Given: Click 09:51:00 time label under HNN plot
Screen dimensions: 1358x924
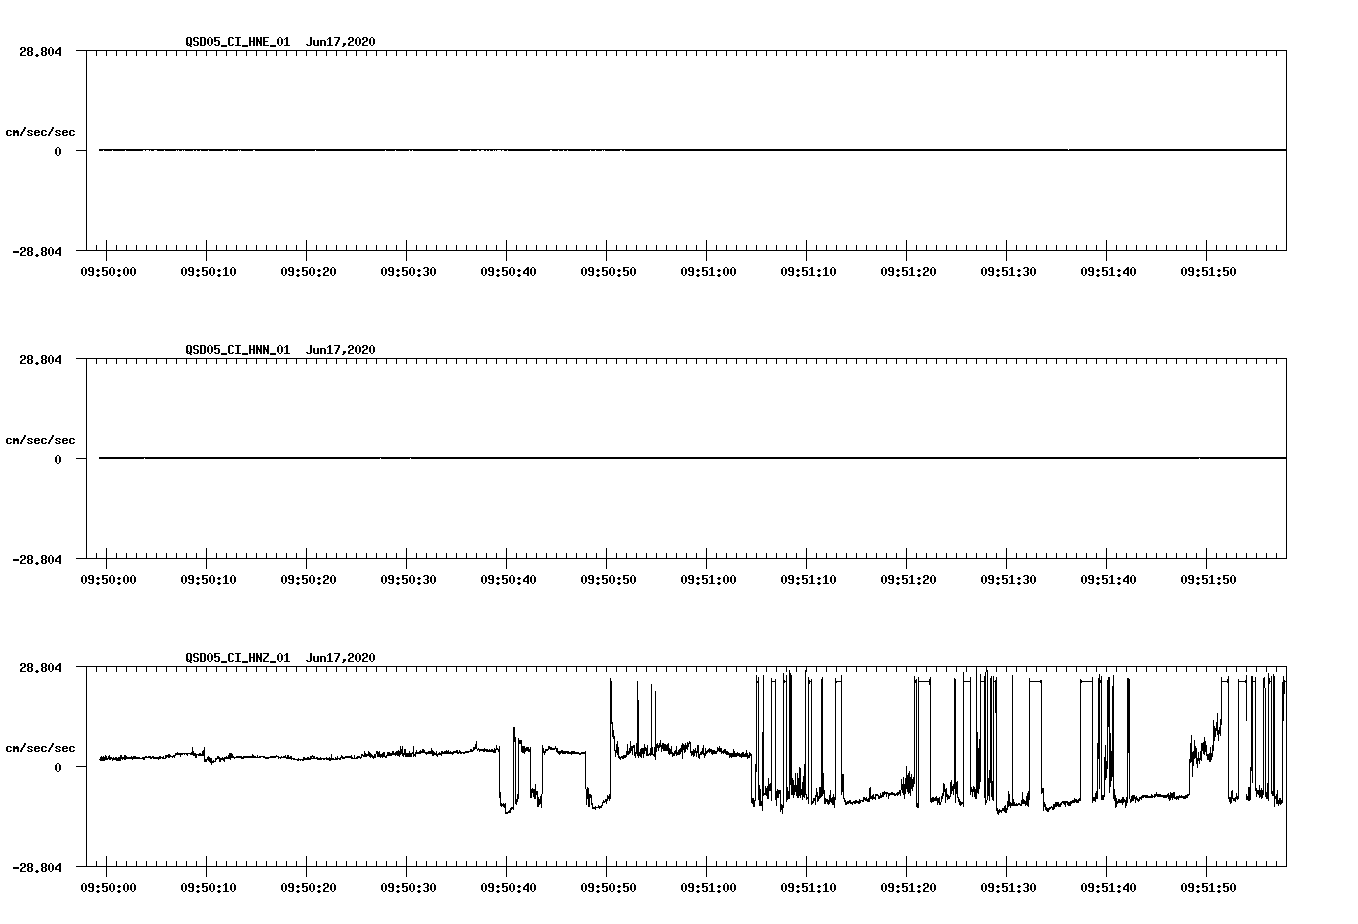Looking at the screenshot, I should tap(708, 579).
